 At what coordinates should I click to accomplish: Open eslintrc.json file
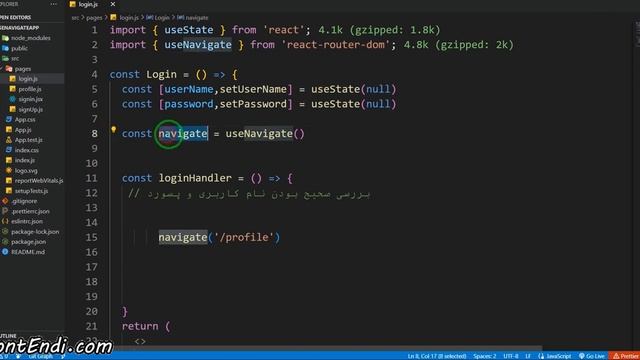pyautogui.click(x=27, y=221)
